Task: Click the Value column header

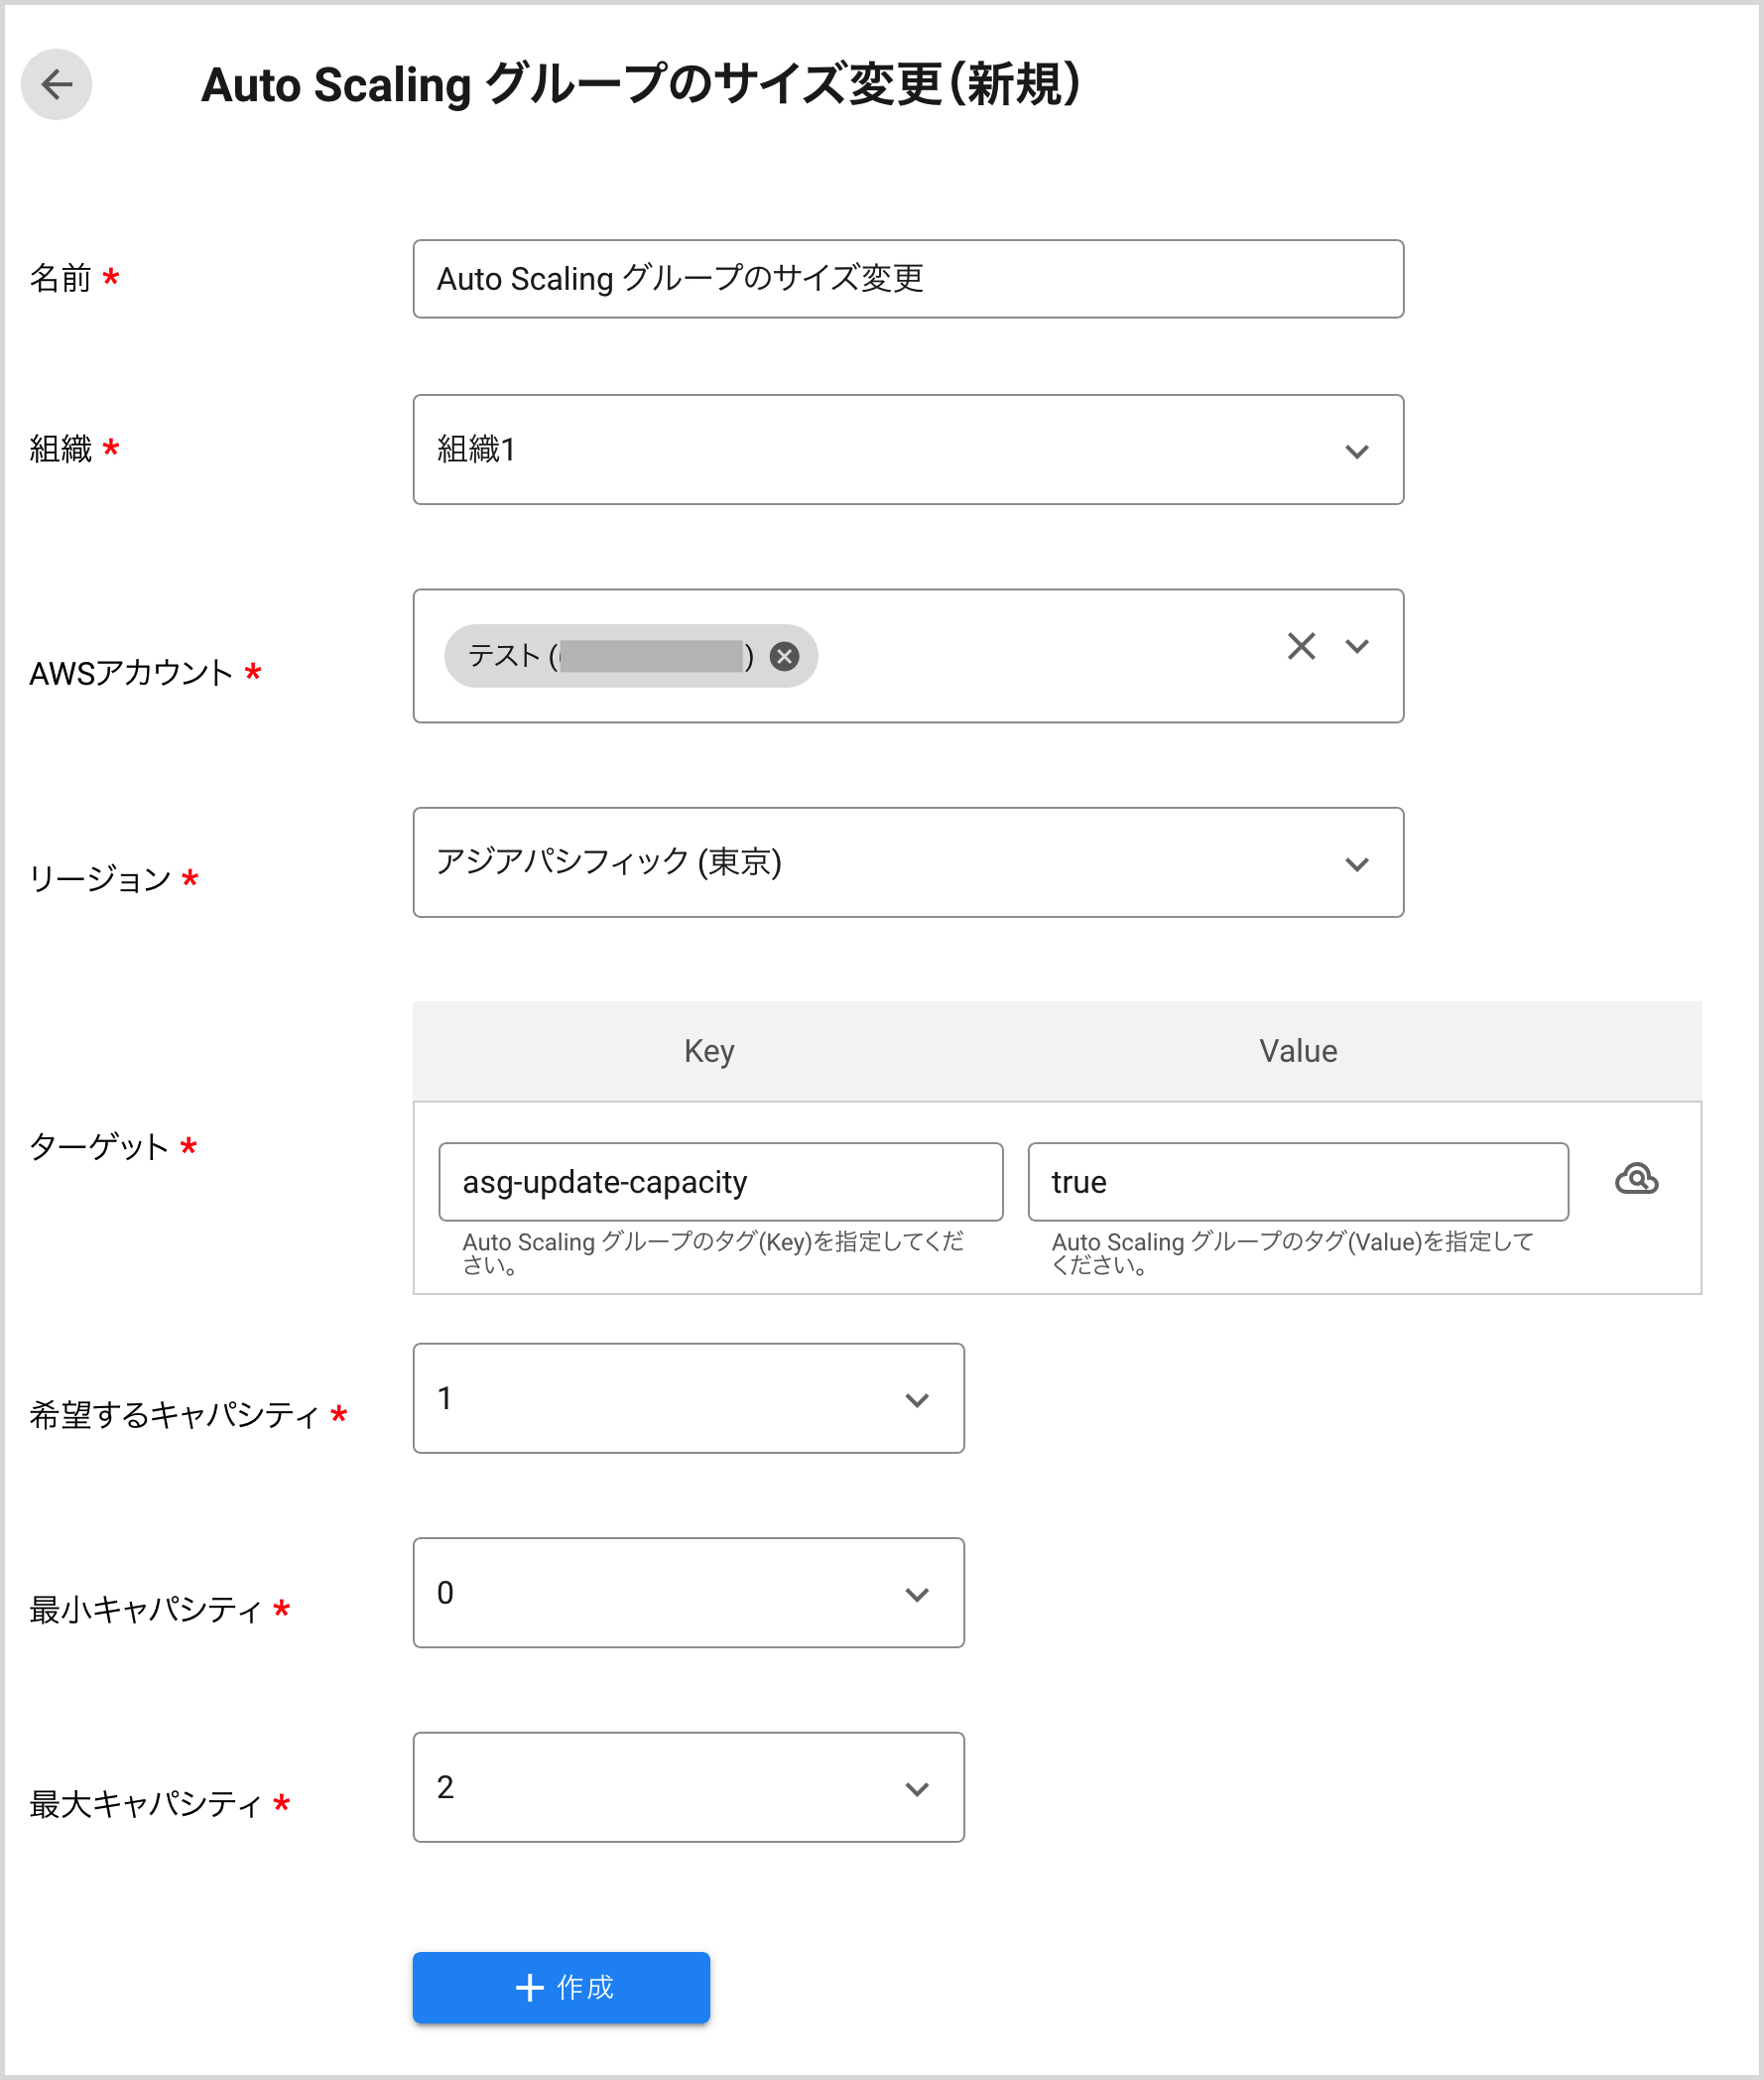Action: pos(1297,1050)
